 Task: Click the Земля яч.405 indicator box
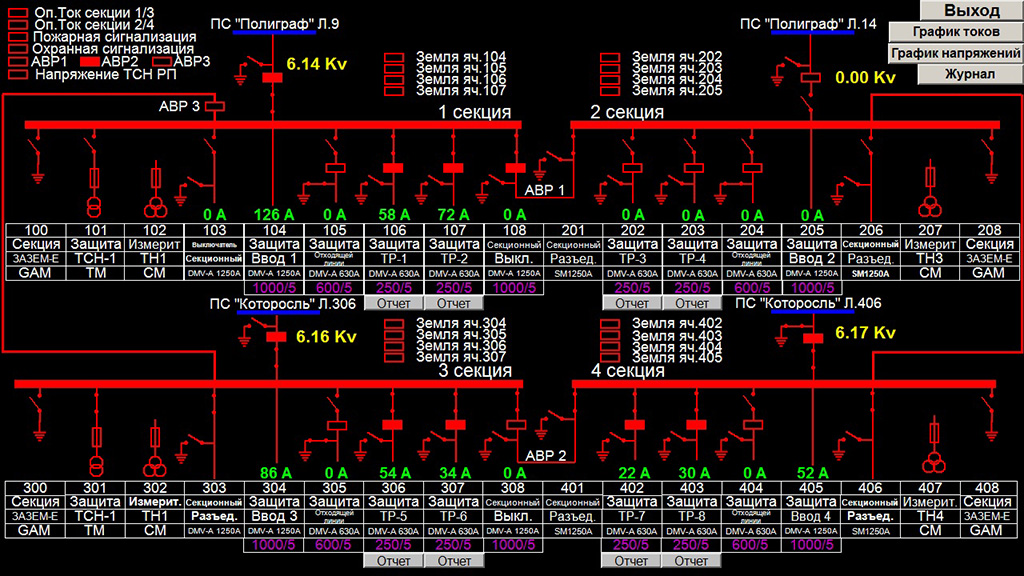tap(610, 358)
